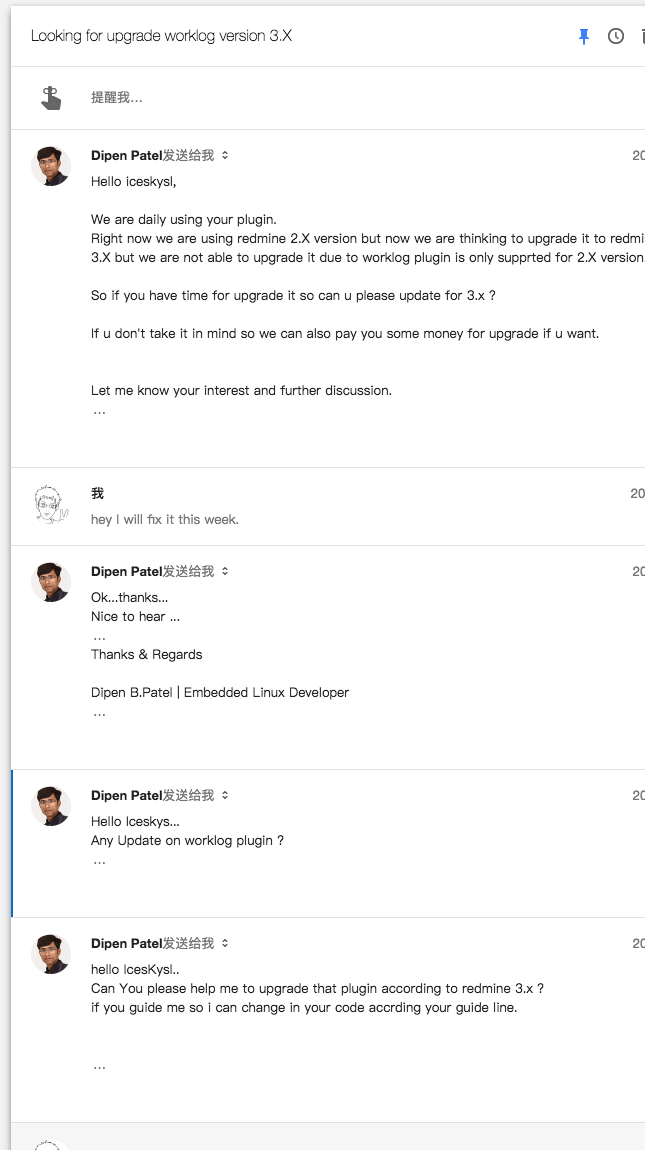Click Dipen Patel's avatar on the first message
The width and height of the screenshot is (645, 1150).
[x=51, y=166]
